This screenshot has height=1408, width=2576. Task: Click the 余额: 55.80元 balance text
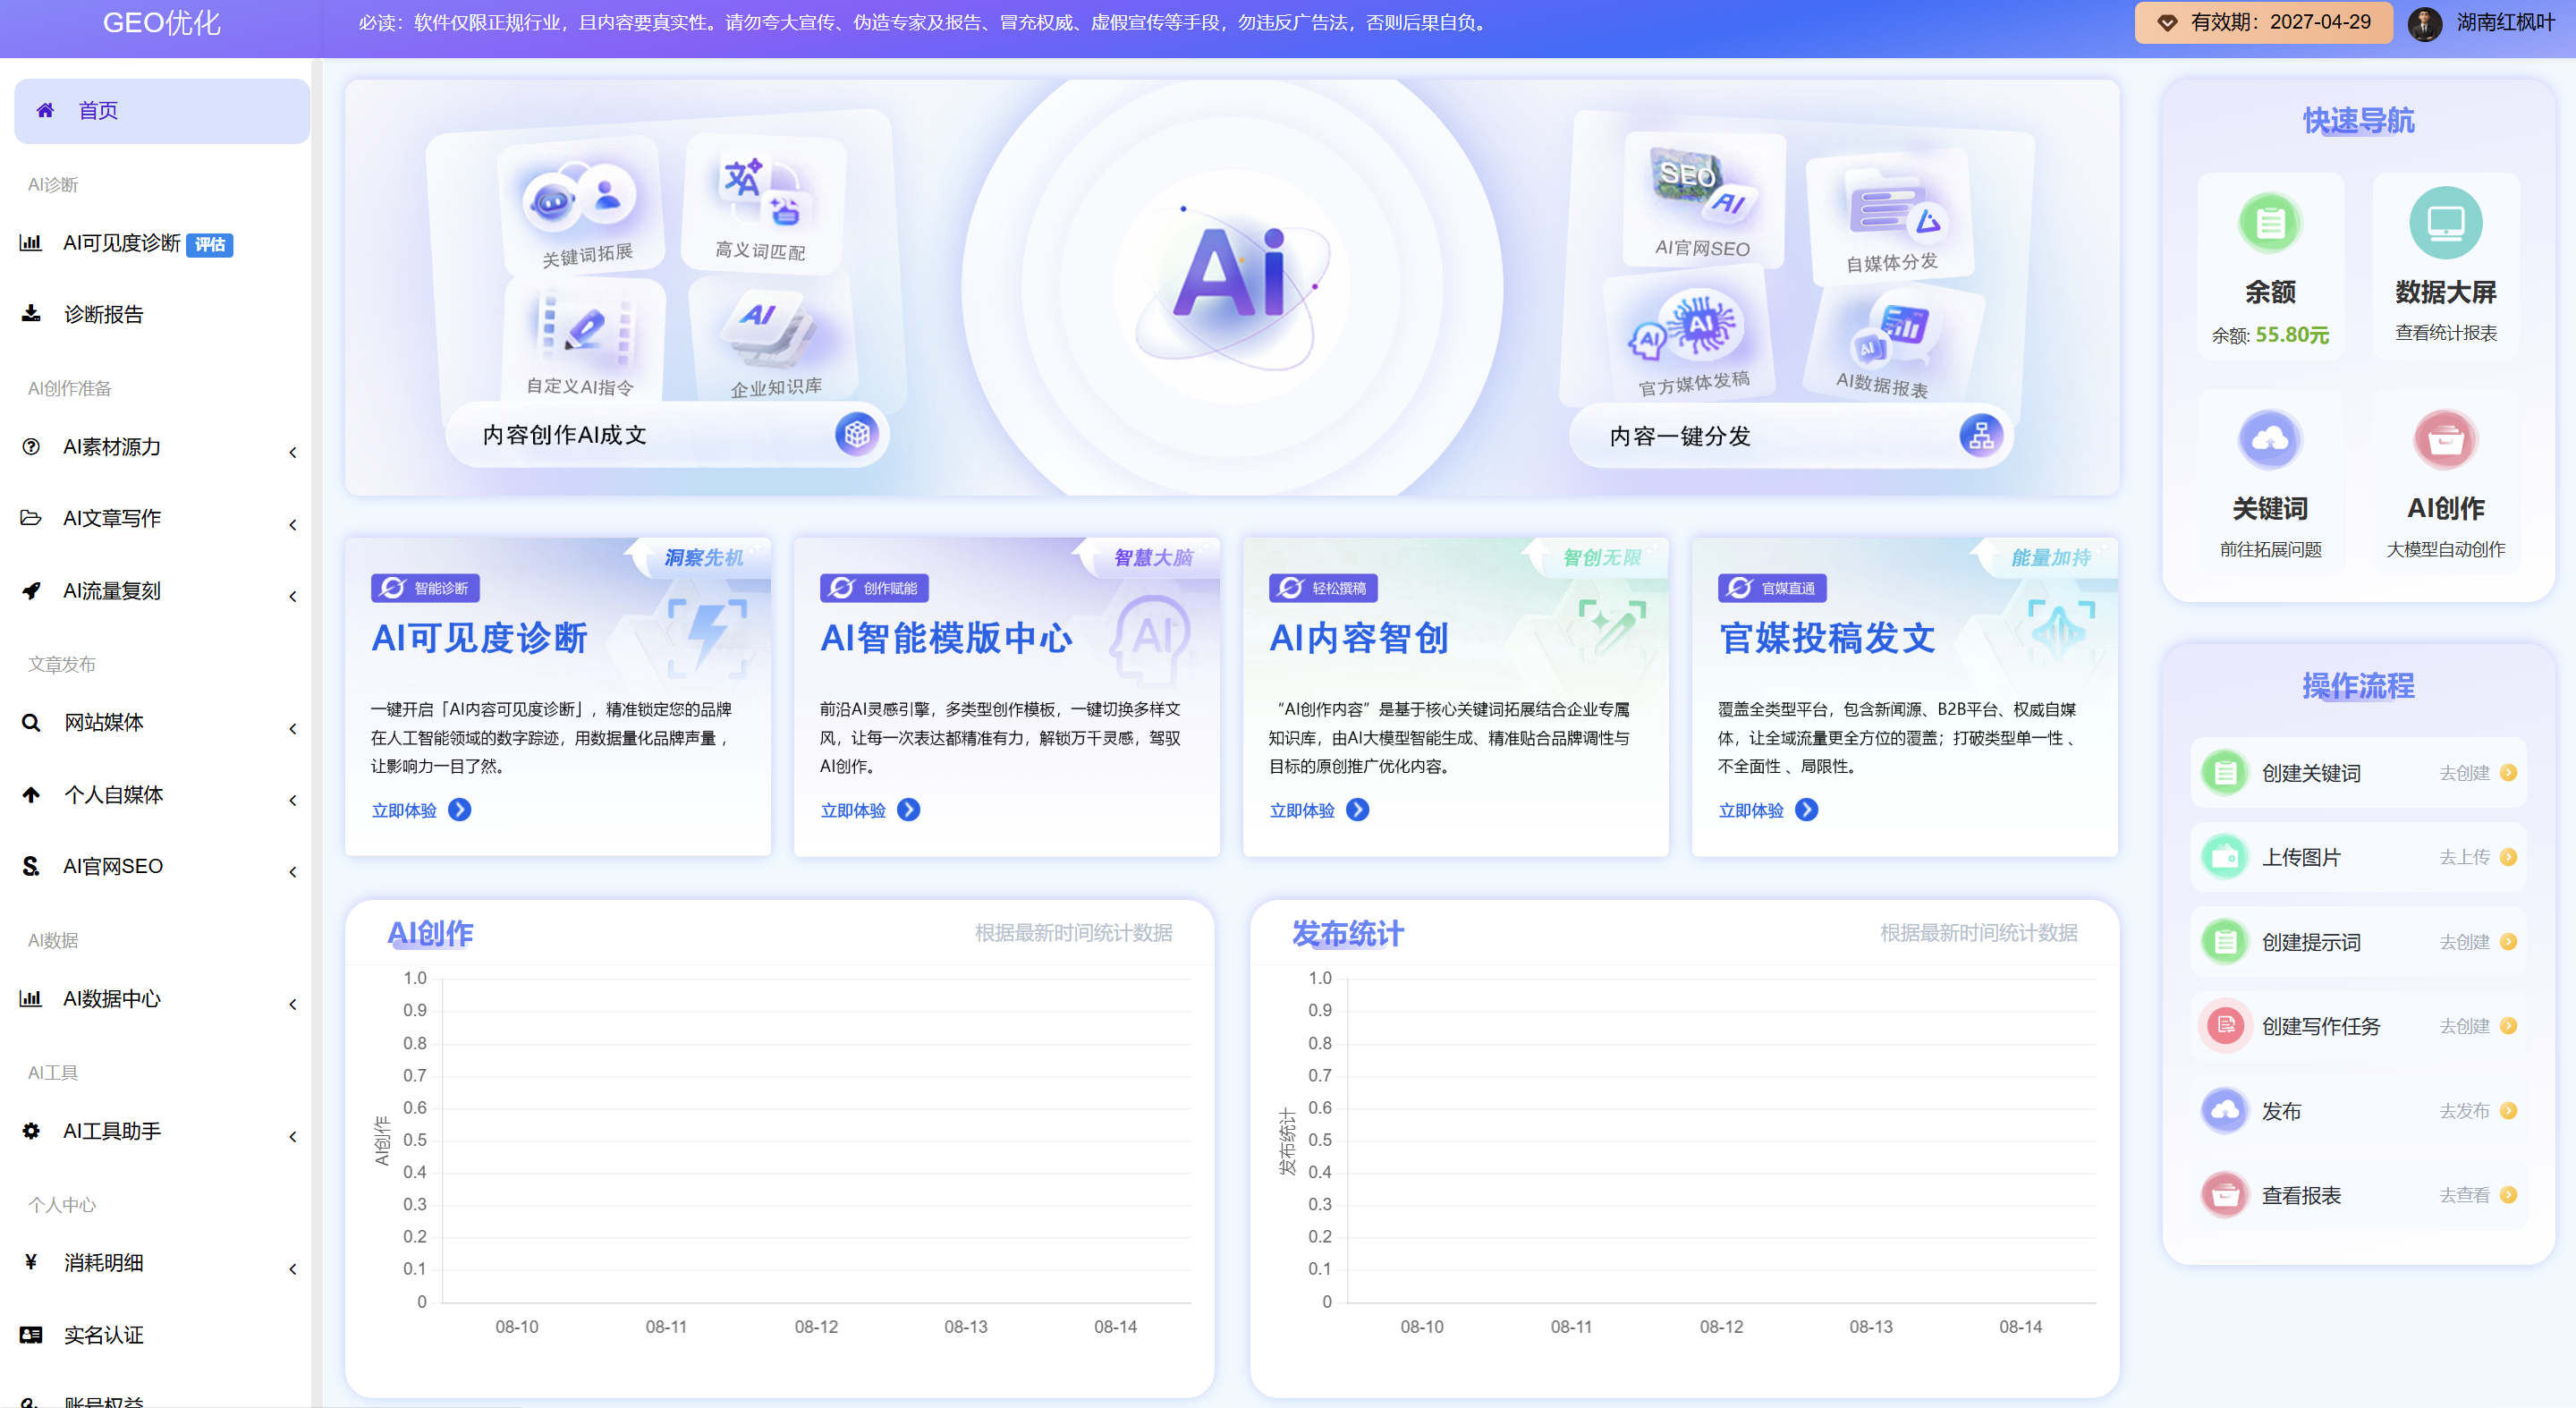pos(2270,335)
